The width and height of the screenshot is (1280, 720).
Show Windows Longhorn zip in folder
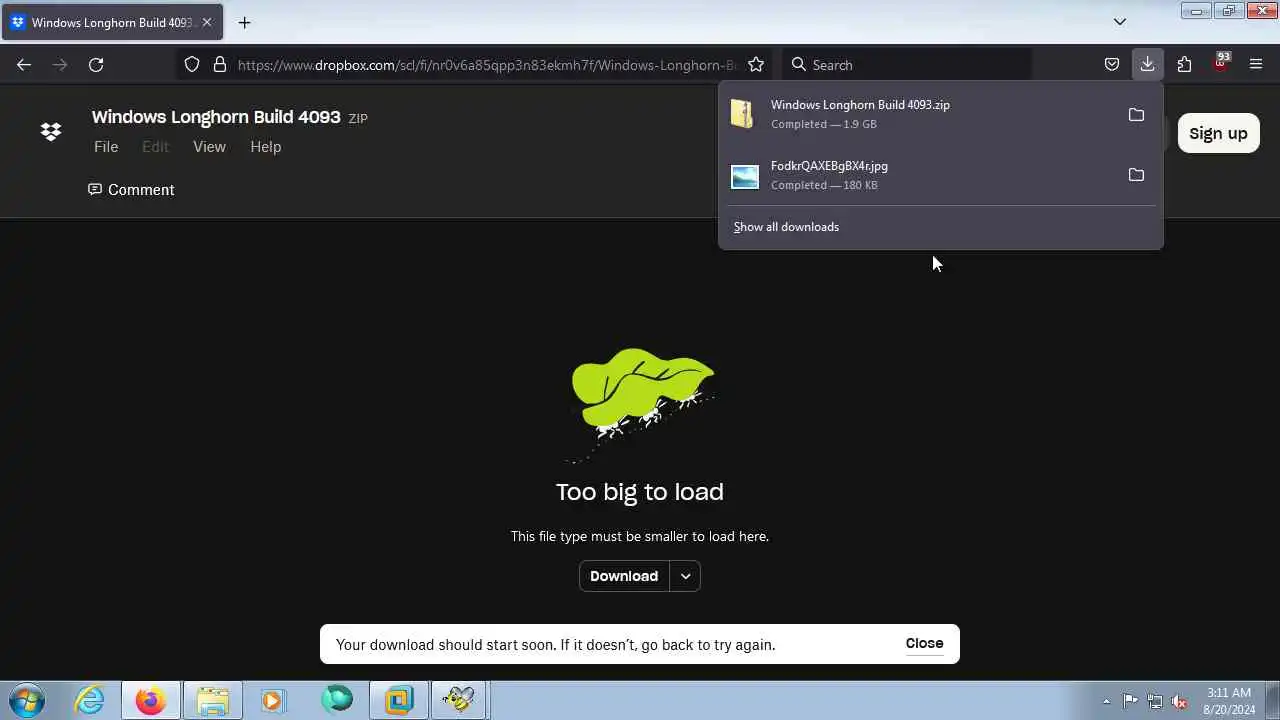click(x=1136, y=115)
